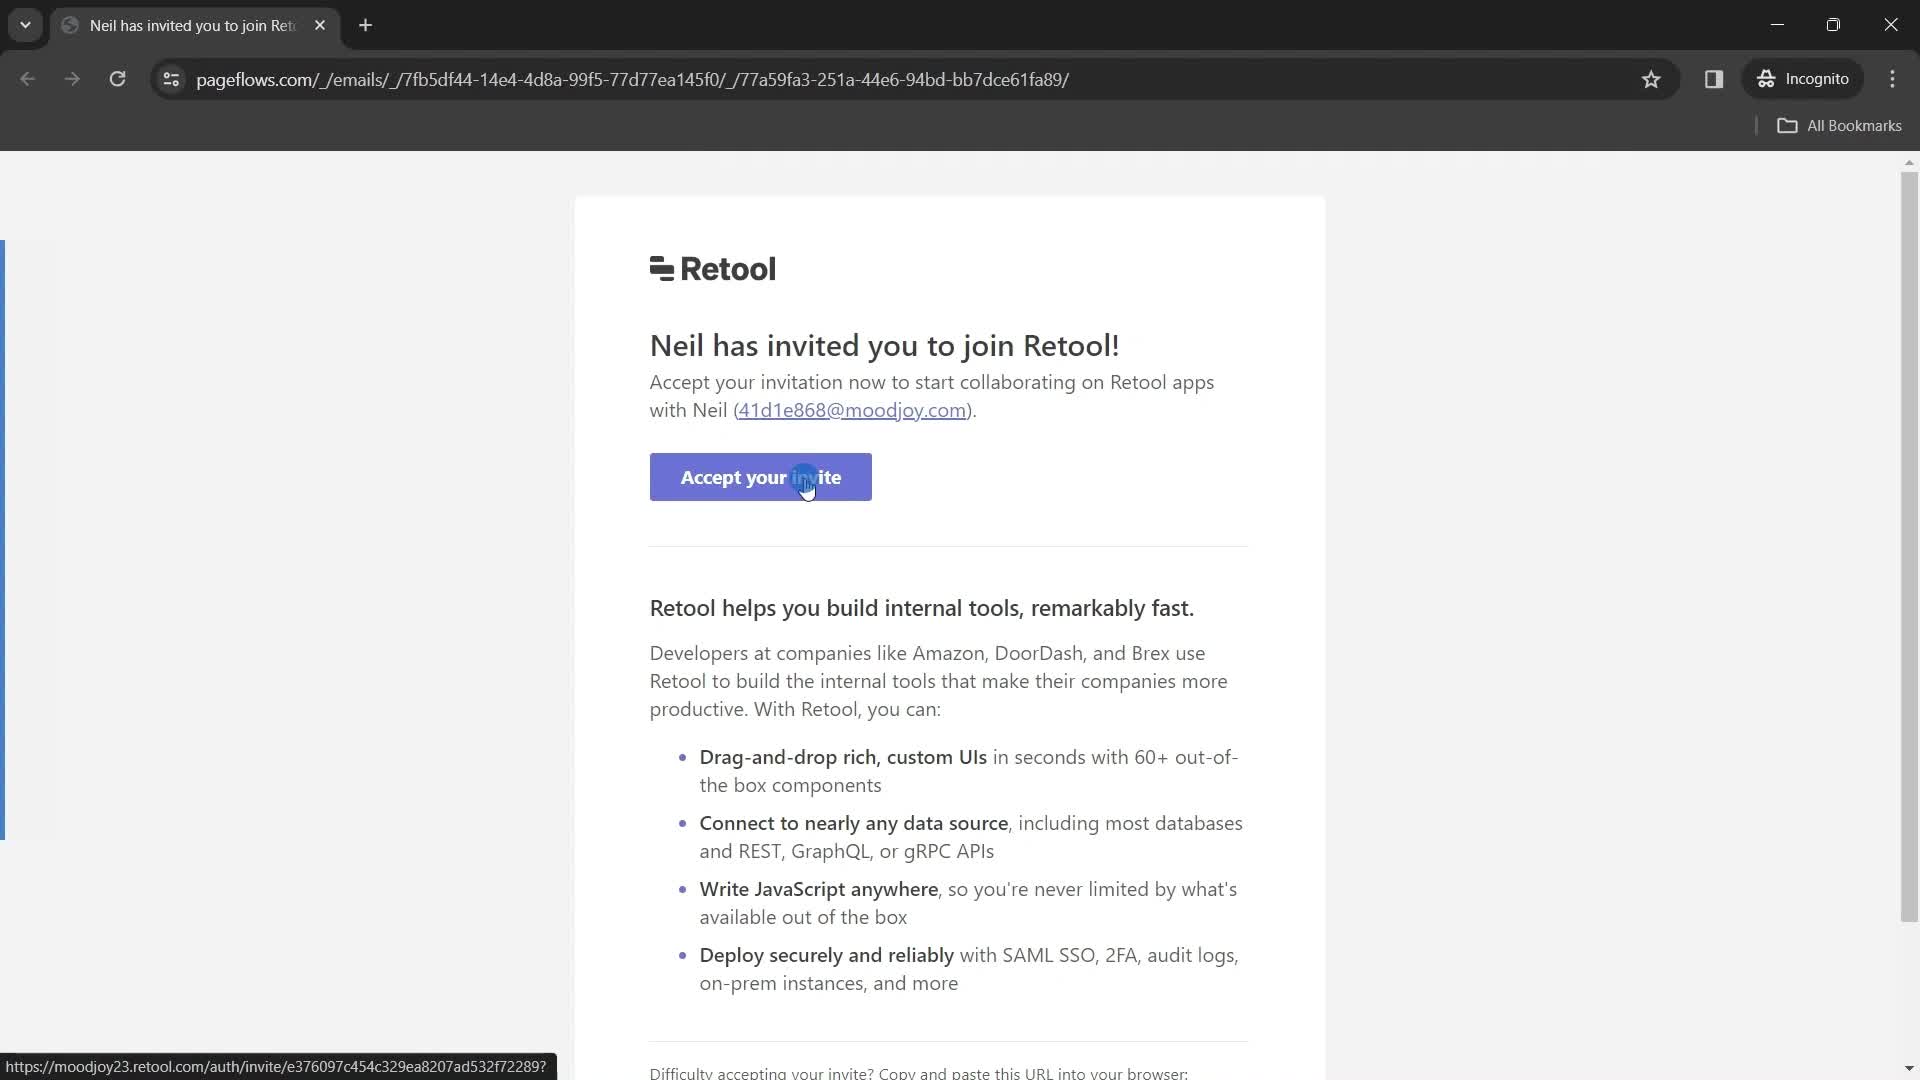Image resolution: width=1920 pixels, height=1080 pixels.
Task: Click the Incognito mode icon
Action: (1768, 79)
